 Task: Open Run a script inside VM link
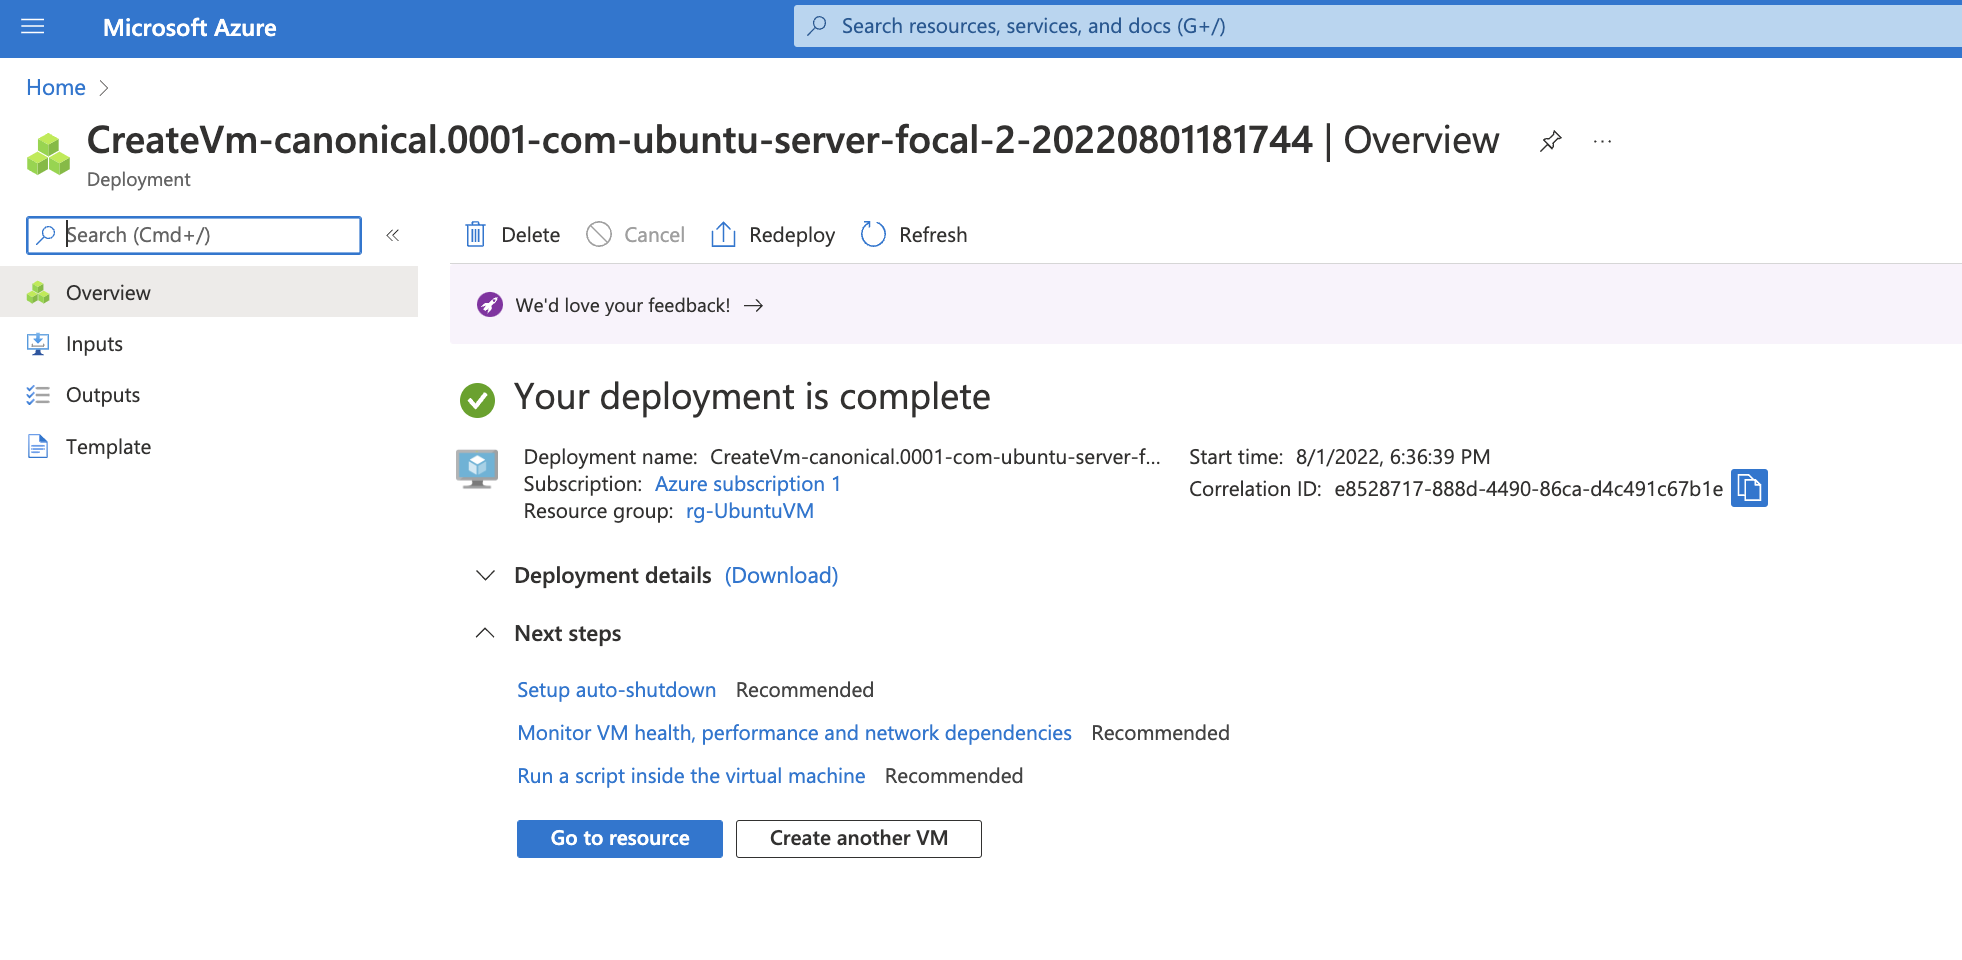(691, 776)
